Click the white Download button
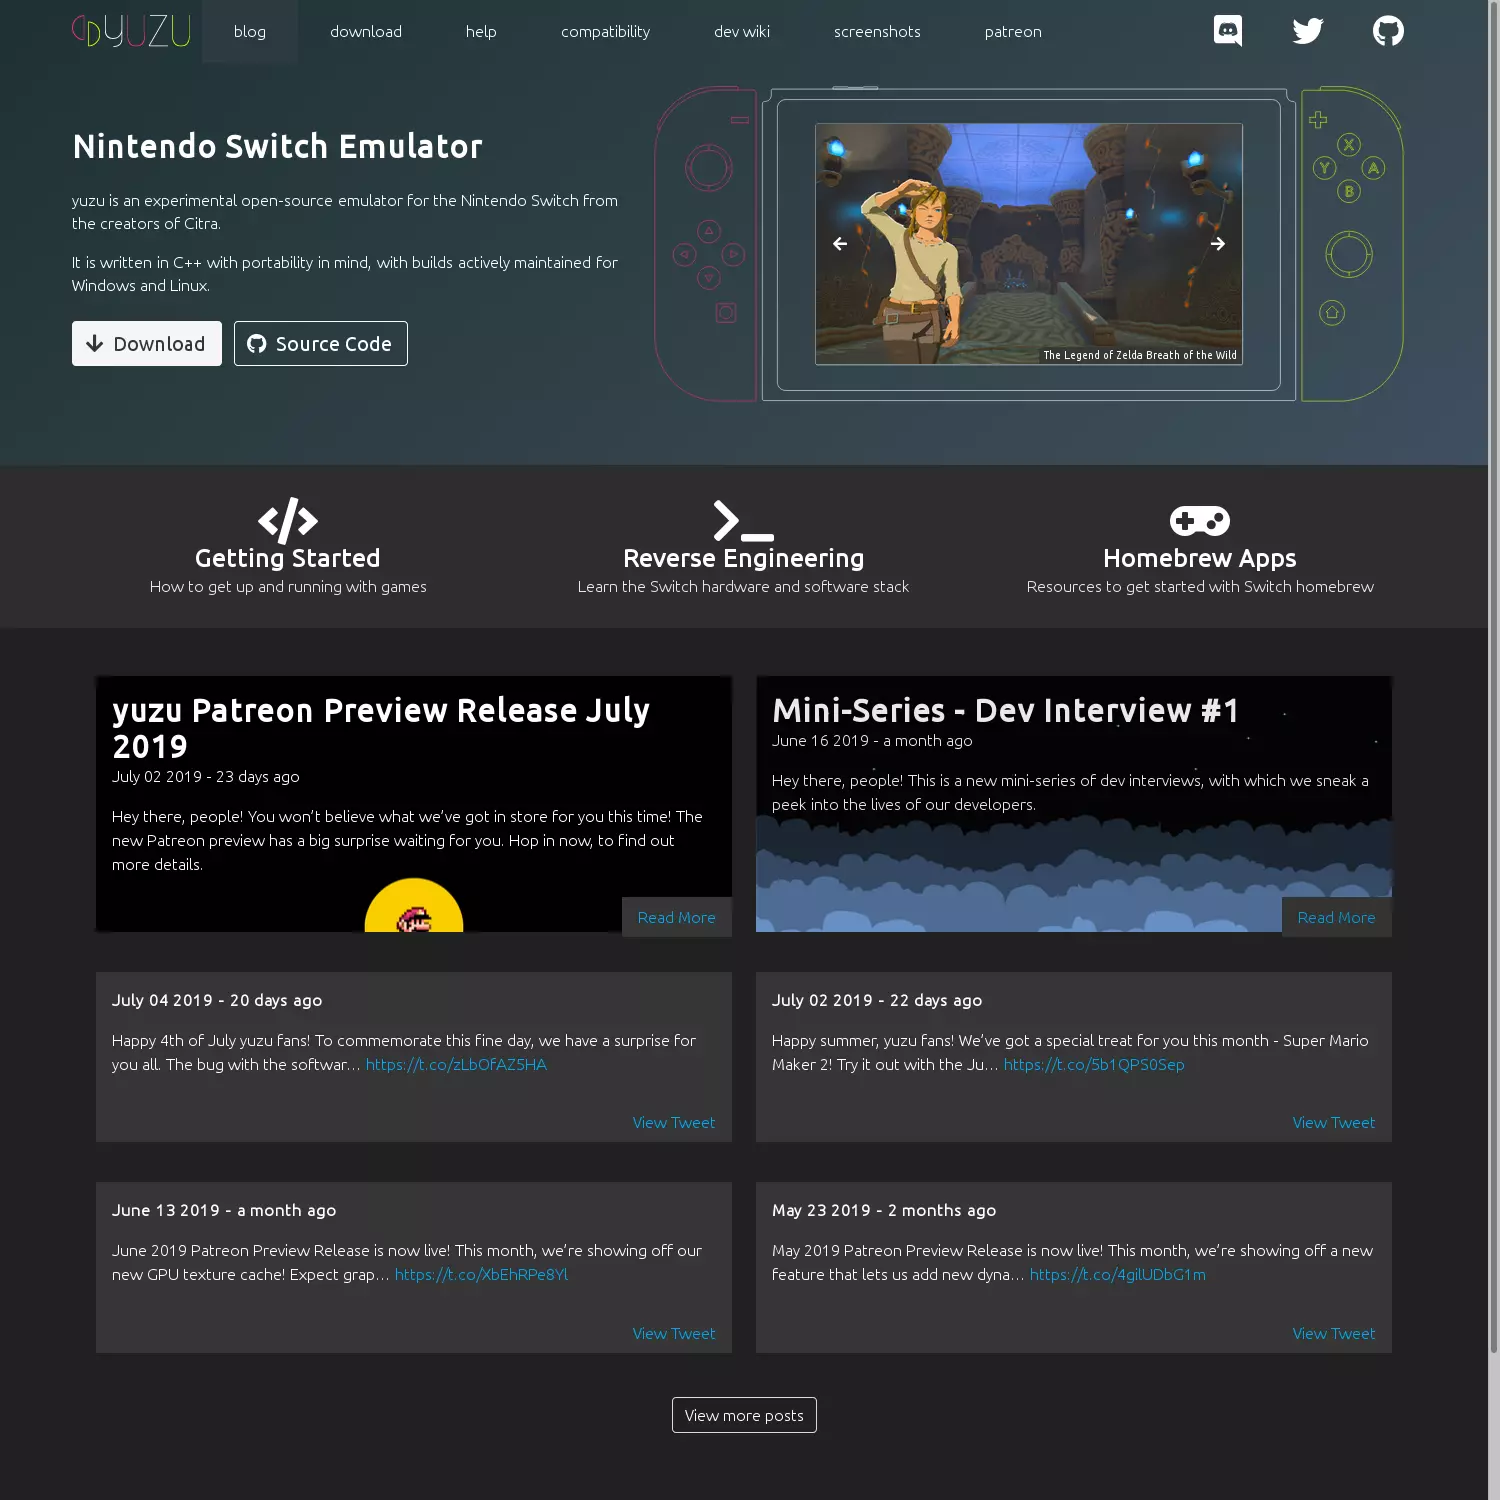Screen dimensions: 1500x1500 tap(147, 343)
